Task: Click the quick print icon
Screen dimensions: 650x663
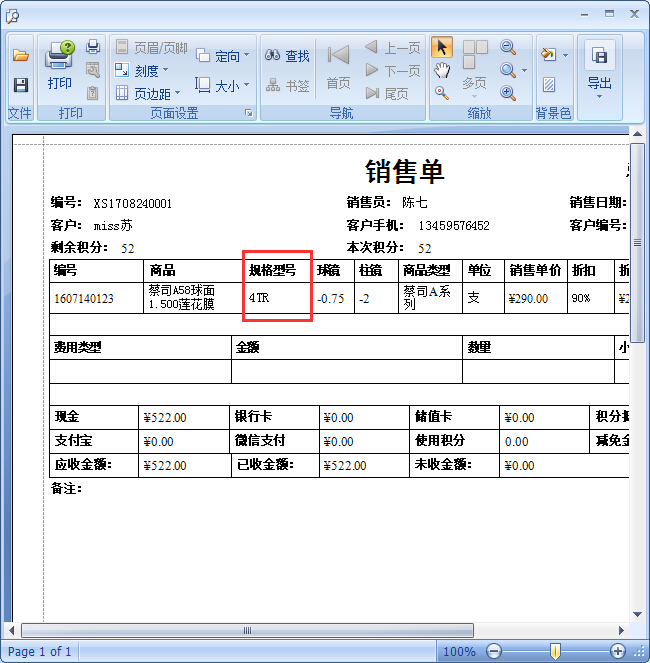Action: point(93,47)
